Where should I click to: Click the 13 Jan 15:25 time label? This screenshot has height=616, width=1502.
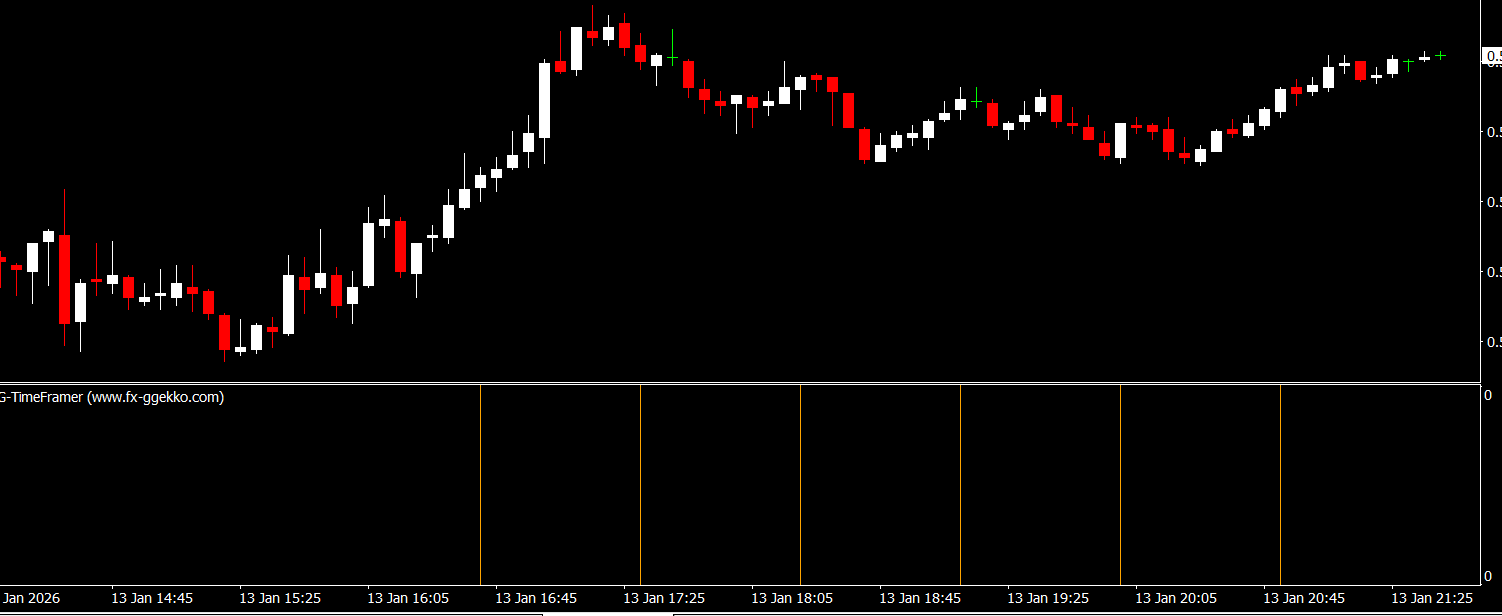[280, 598]
